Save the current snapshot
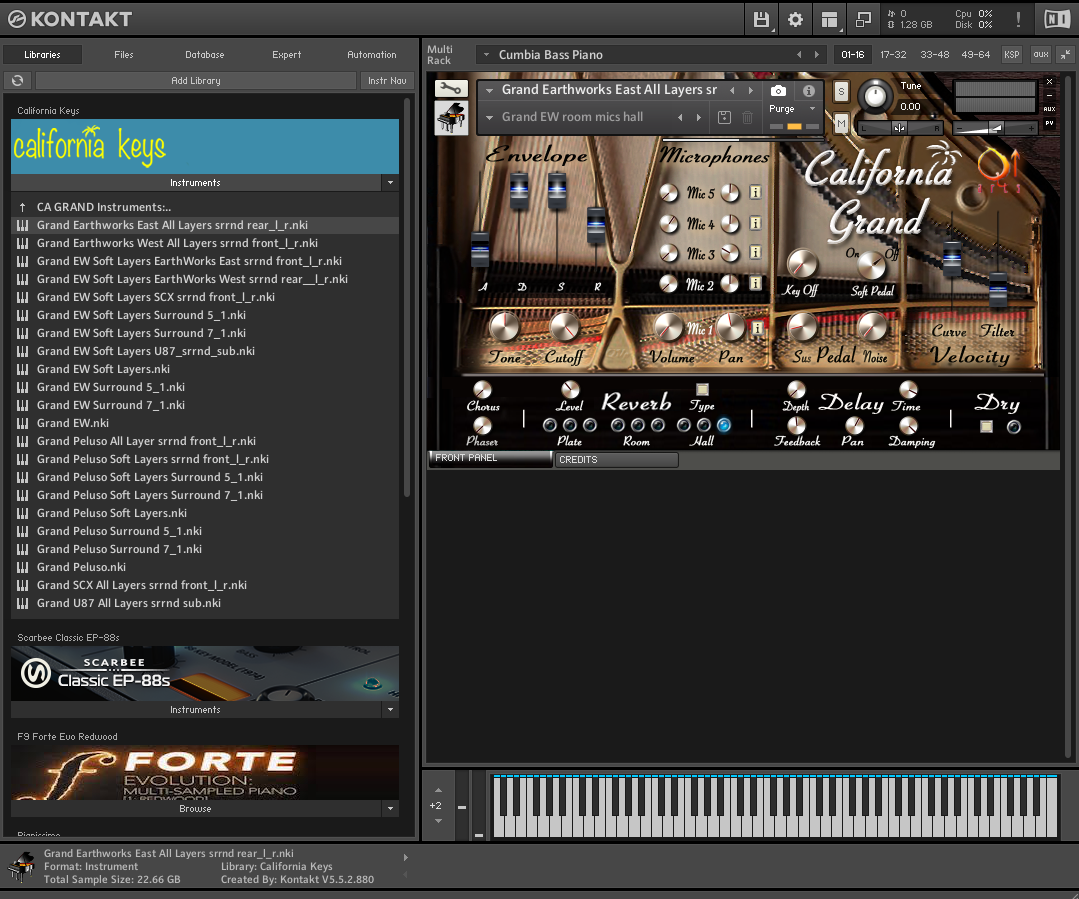Image resolution: width=1079 pixels, height=899 pixels. 724,117
